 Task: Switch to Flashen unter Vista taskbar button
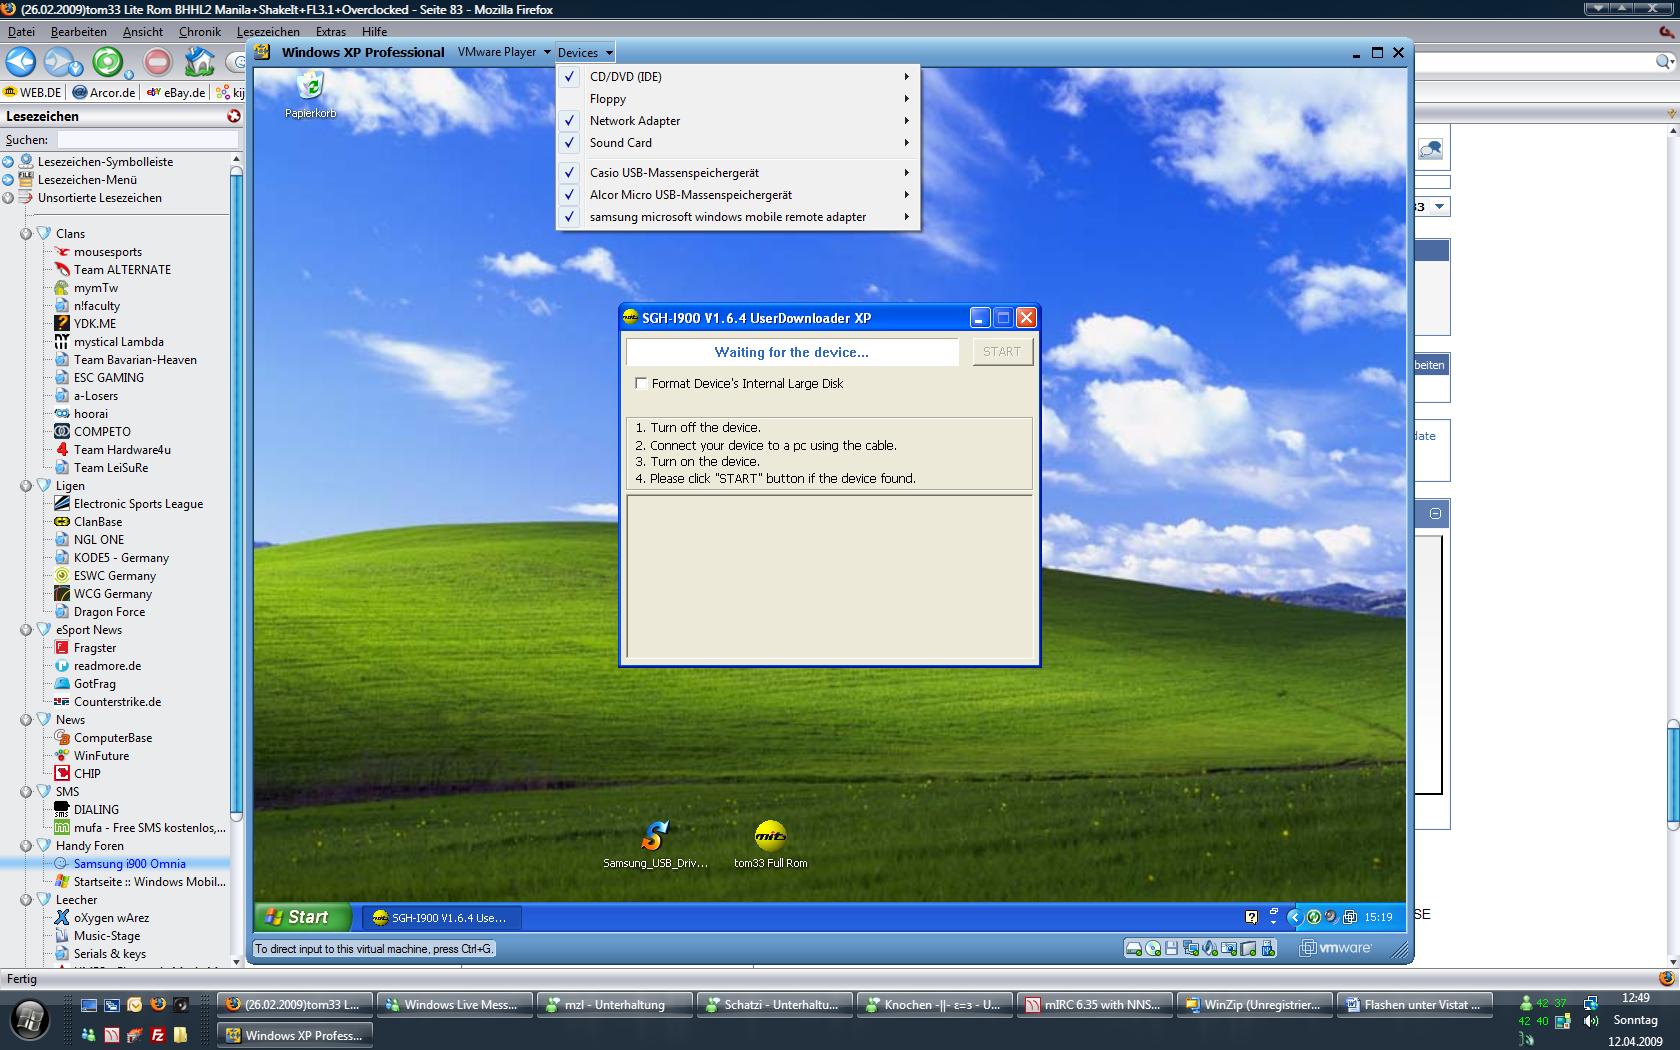(1414, 1005)
